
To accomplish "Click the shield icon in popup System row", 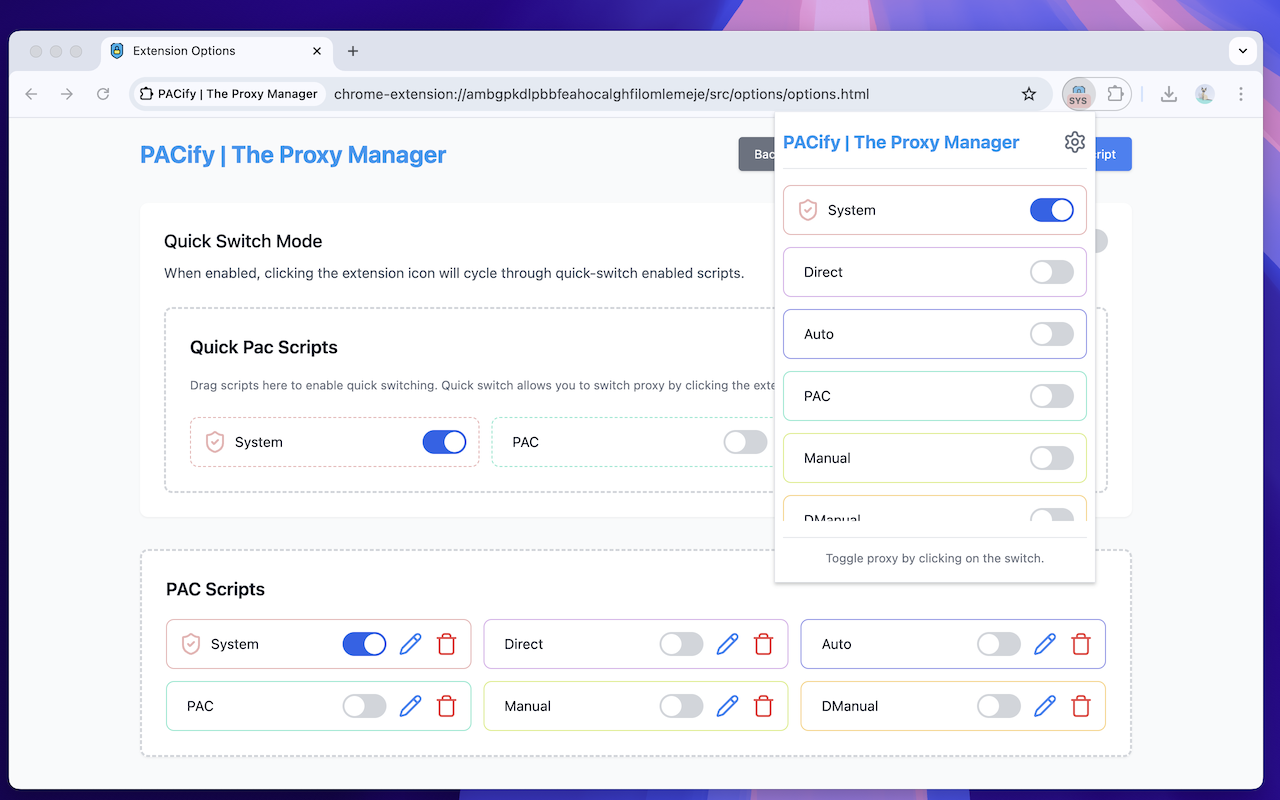I will 808,210.
